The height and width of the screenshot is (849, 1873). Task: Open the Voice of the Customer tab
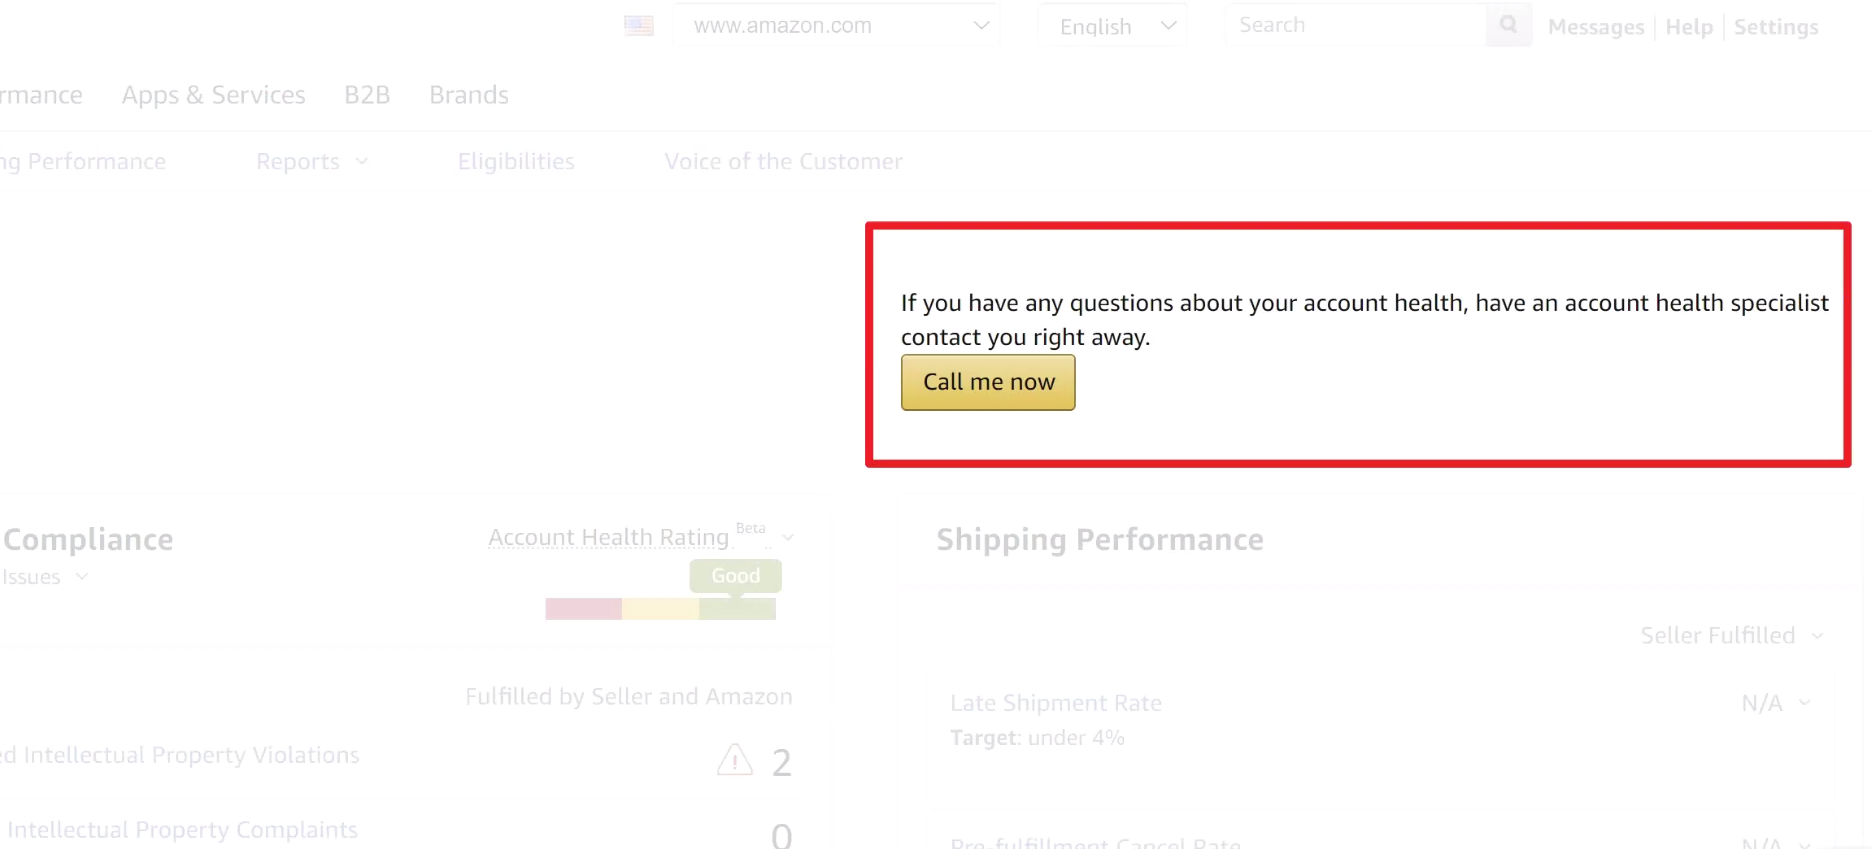click(x=783, y=162)
